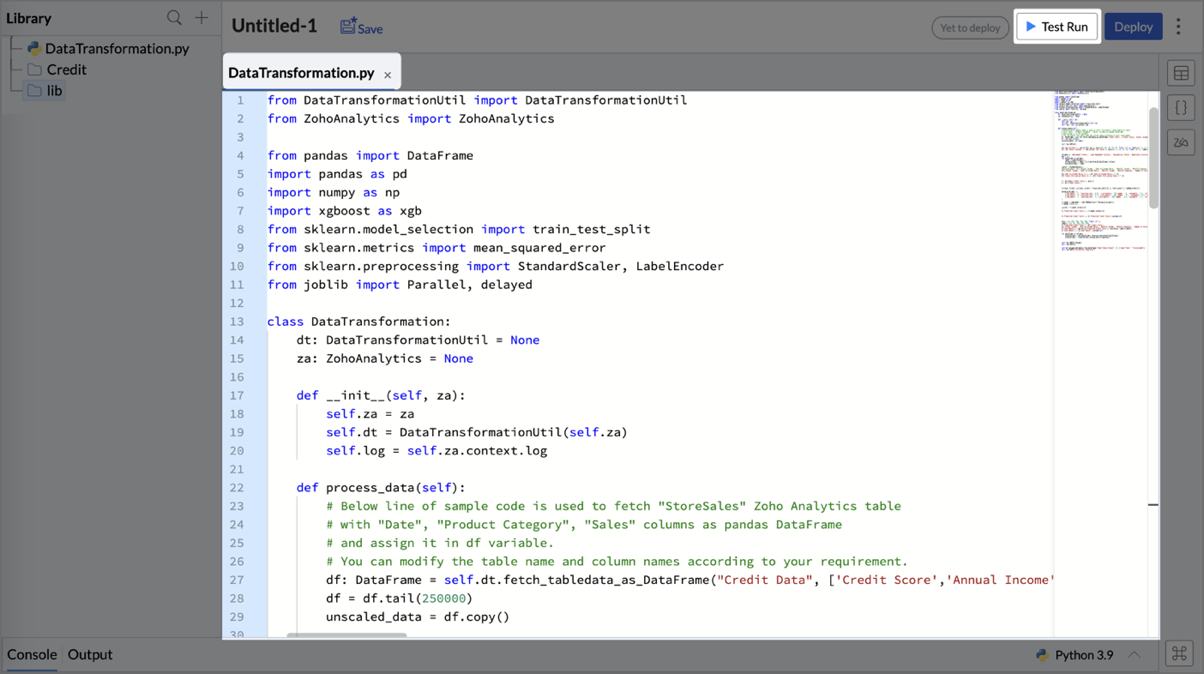The height and width of the screenshot is (674, 1204).
Task: Click the "self.za = za" line
Action: coord(370,414)
